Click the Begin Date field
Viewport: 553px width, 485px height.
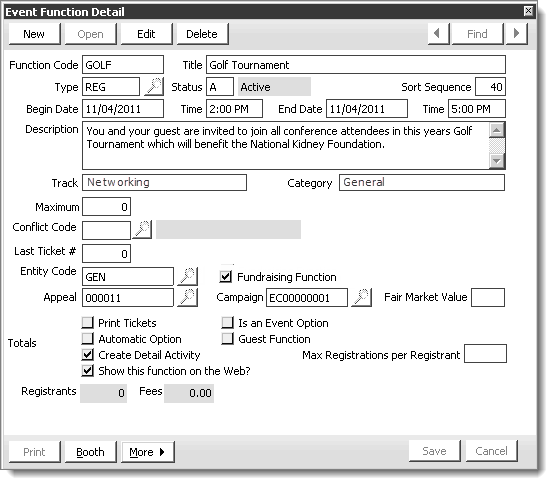(x=123, y=109)
